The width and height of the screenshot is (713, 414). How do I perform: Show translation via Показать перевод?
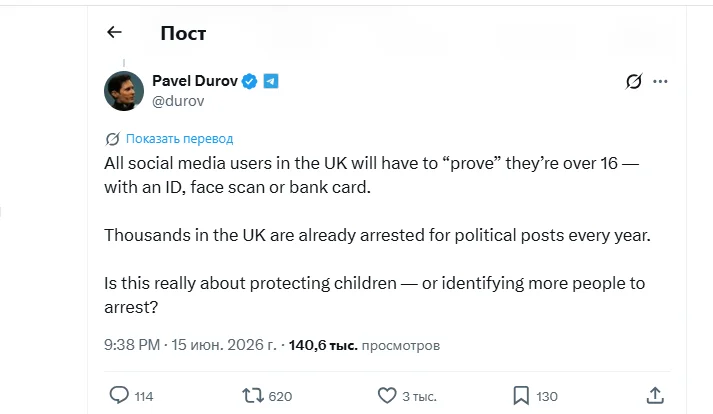coord(180,139)
